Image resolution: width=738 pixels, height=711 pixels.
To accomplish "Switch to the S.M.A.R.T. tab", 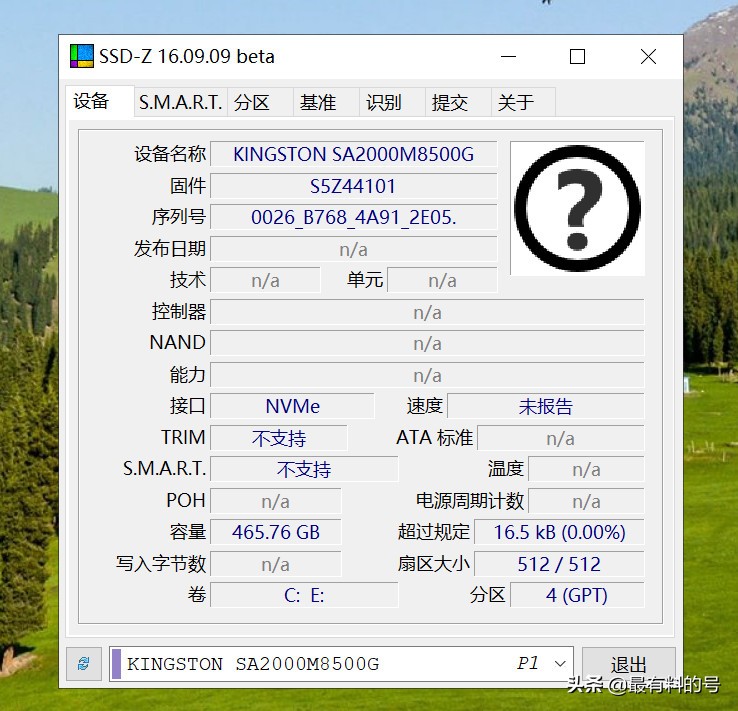I will (180, 102).
